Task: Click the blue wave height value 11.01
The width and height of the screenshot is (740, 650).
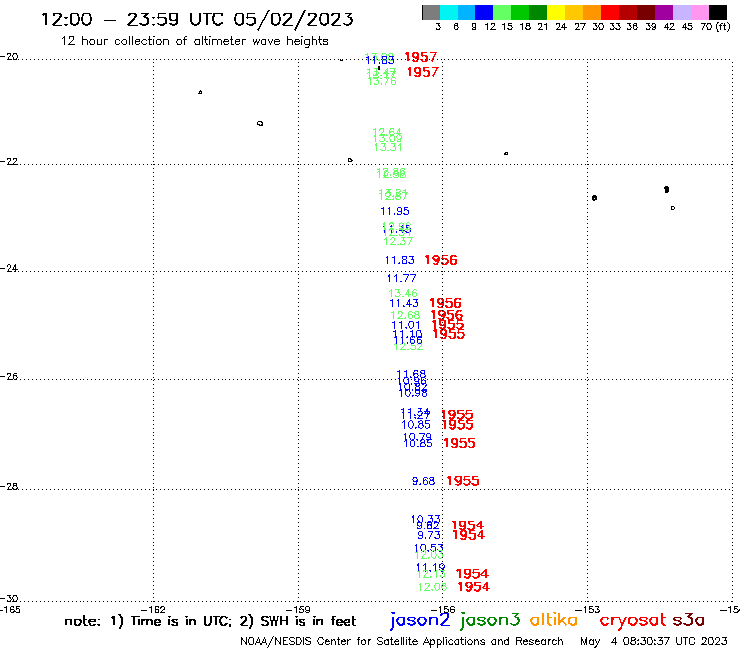Action: [x=406, y=325]
